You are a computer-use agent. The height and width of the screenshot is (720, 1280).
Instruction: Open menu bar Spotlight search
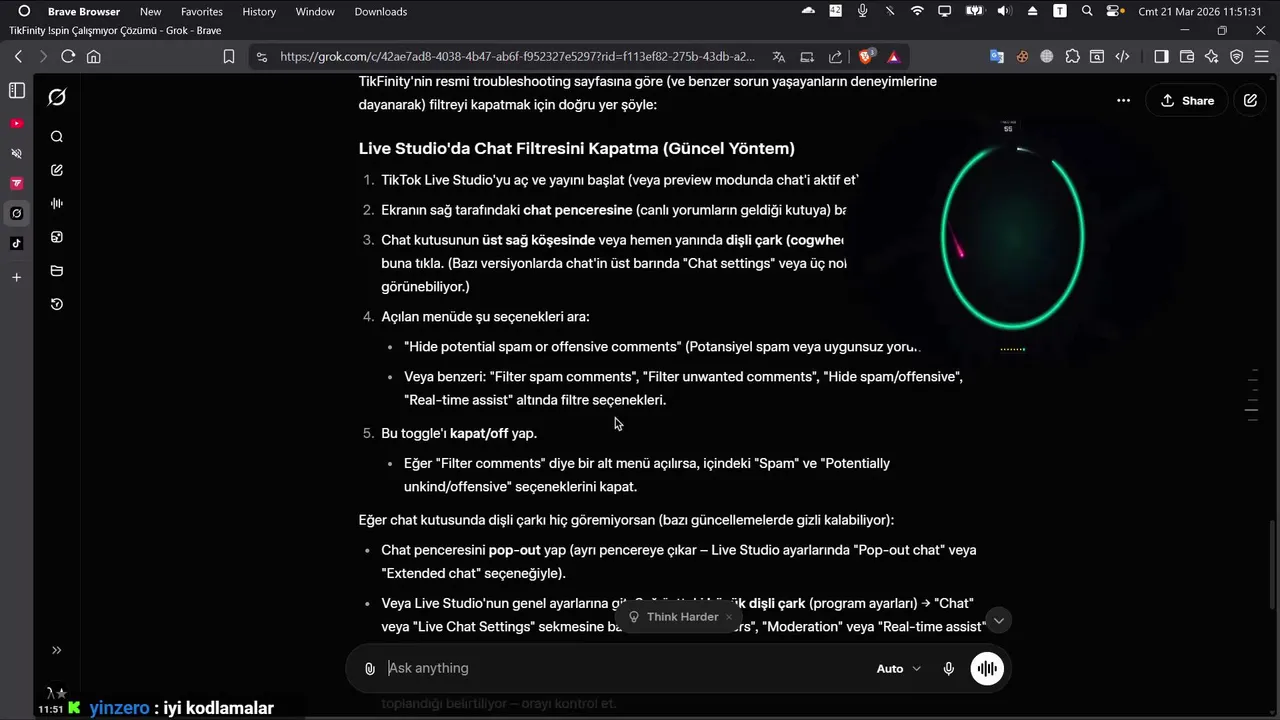click(1087, 11)
